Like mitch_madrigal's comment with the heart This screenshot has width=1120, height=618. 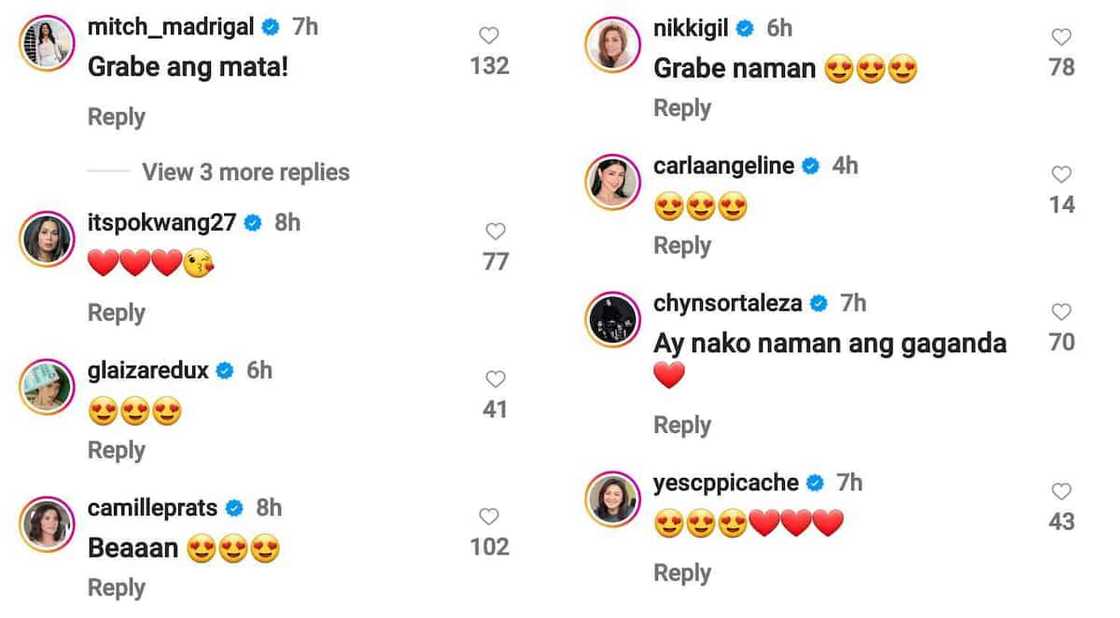[489, 36]
